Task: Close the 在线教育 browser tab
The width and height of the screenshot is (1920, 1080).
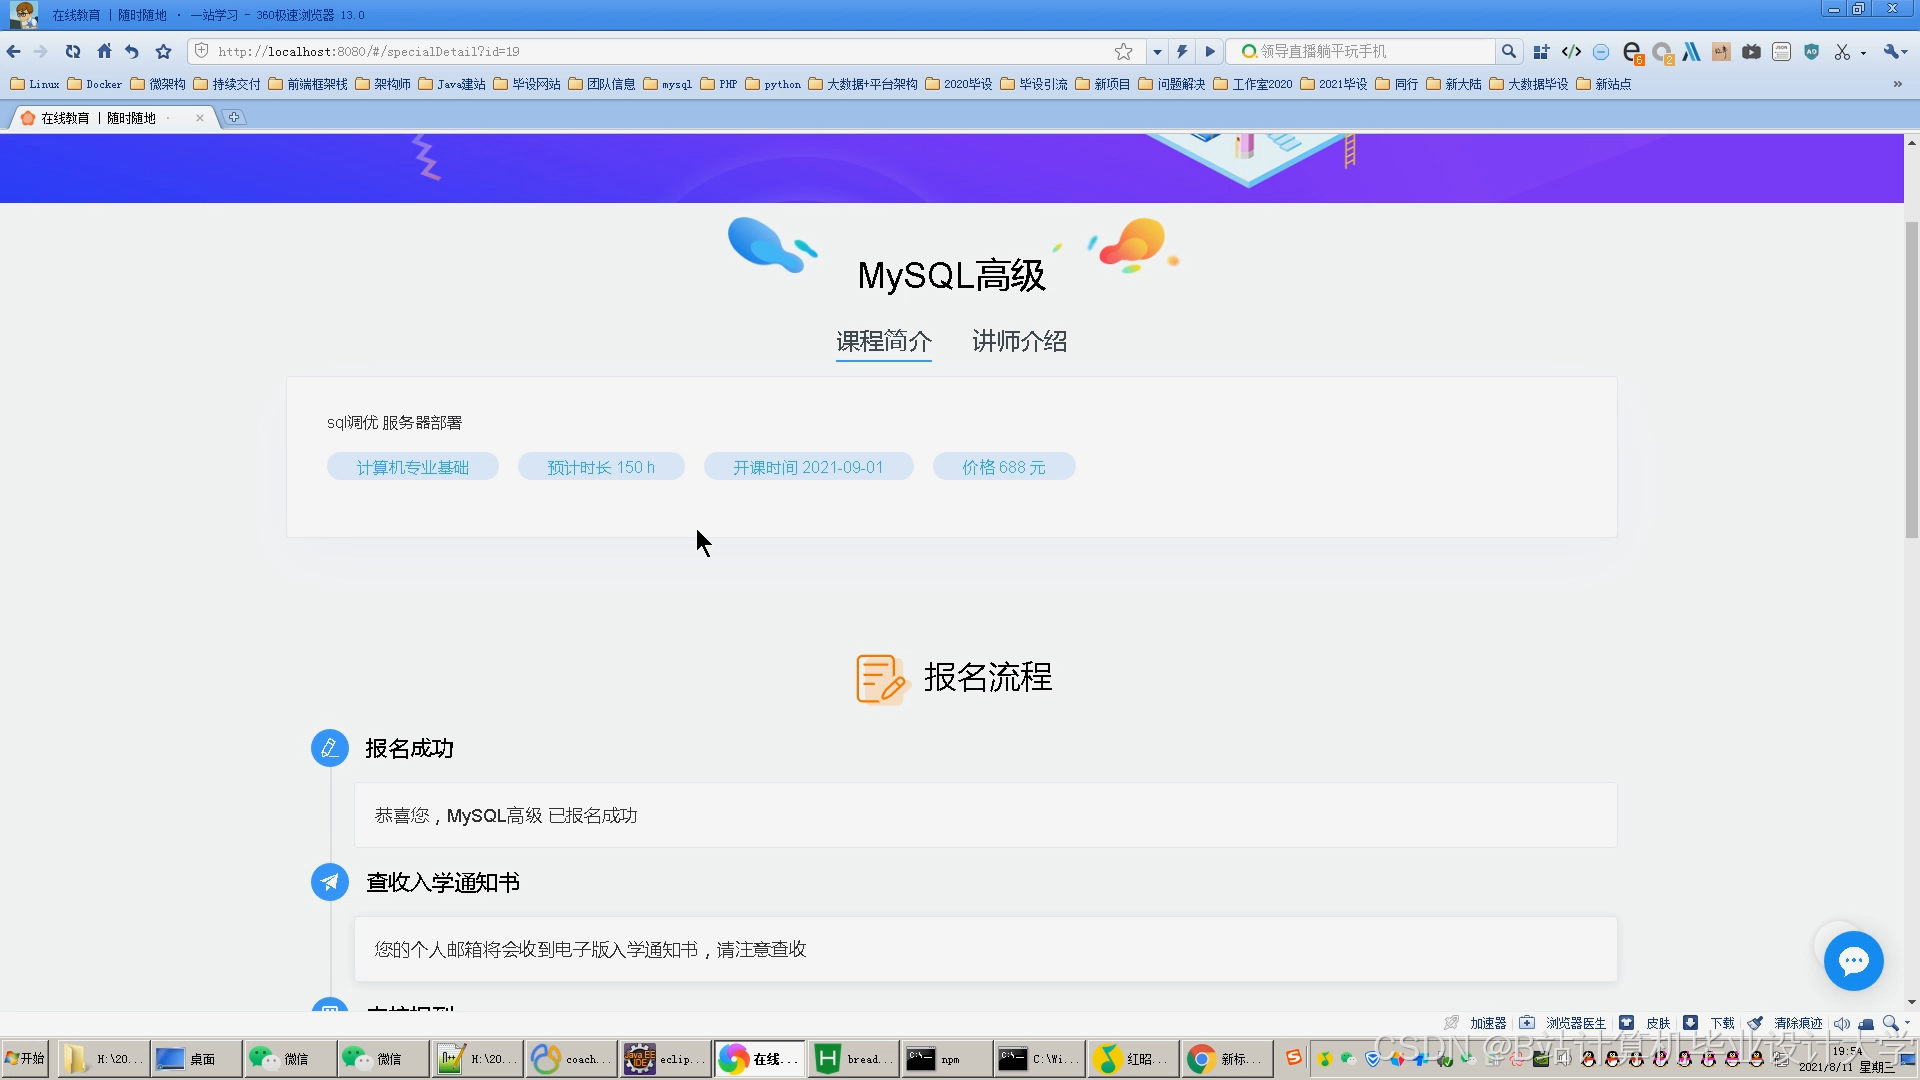Action: 200,118
